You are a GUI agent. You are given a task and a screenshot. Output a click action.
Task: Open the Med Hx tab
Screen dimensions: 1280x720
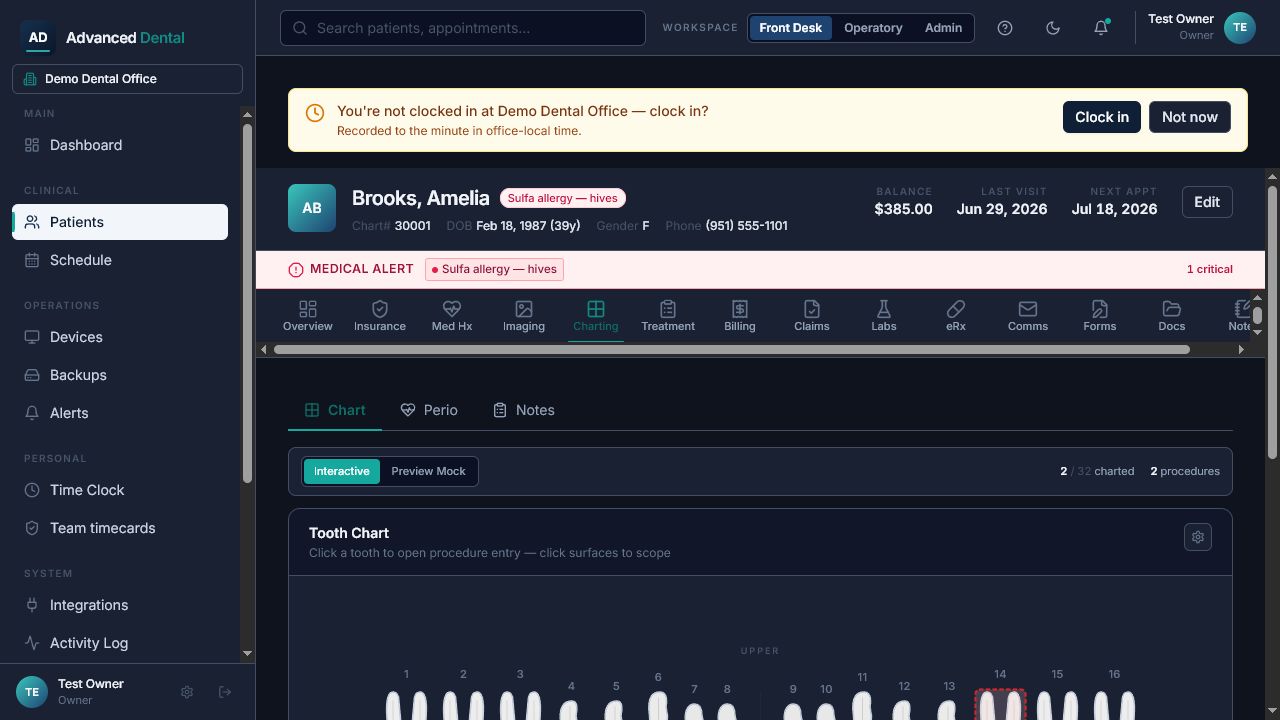pos(452,316)
